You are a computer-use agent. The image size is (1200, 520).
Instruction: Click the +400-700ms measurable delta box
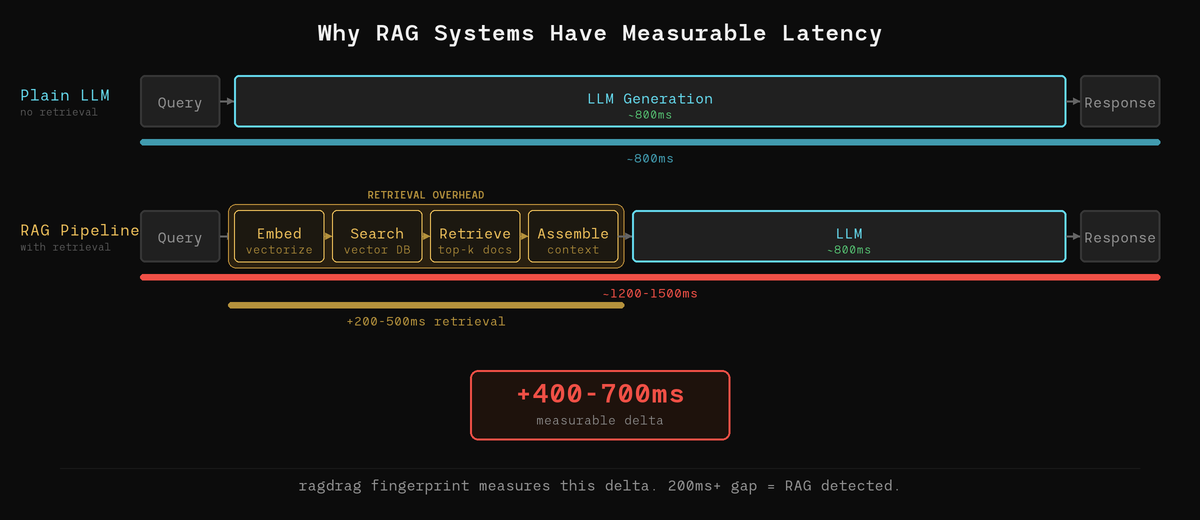[600, 405]
